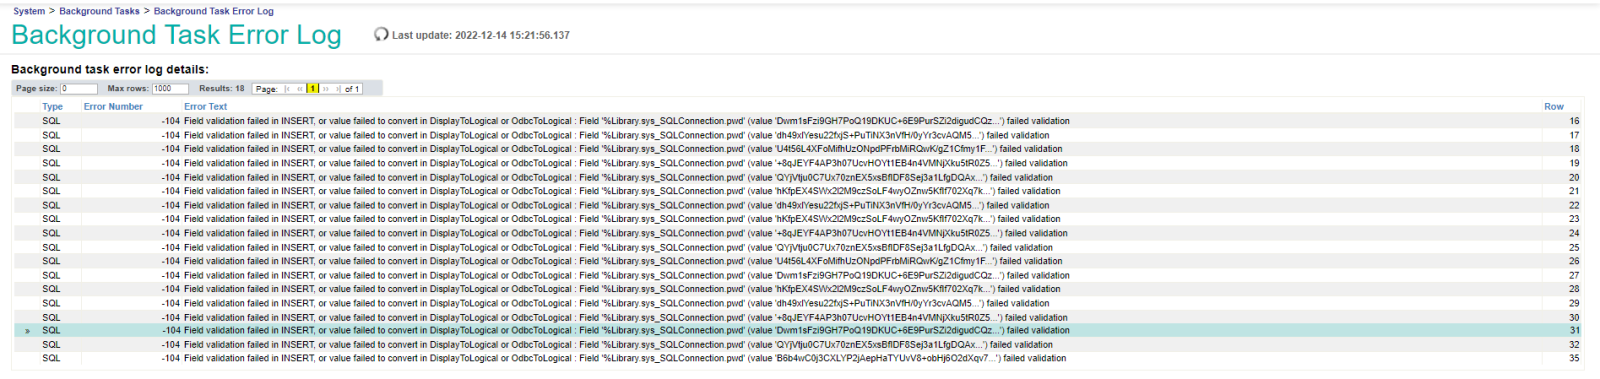The height and width of the screenshot is (379, 1600).
Task: Open the Background Task Error Log breadcrumb
Action: (213, 11)
